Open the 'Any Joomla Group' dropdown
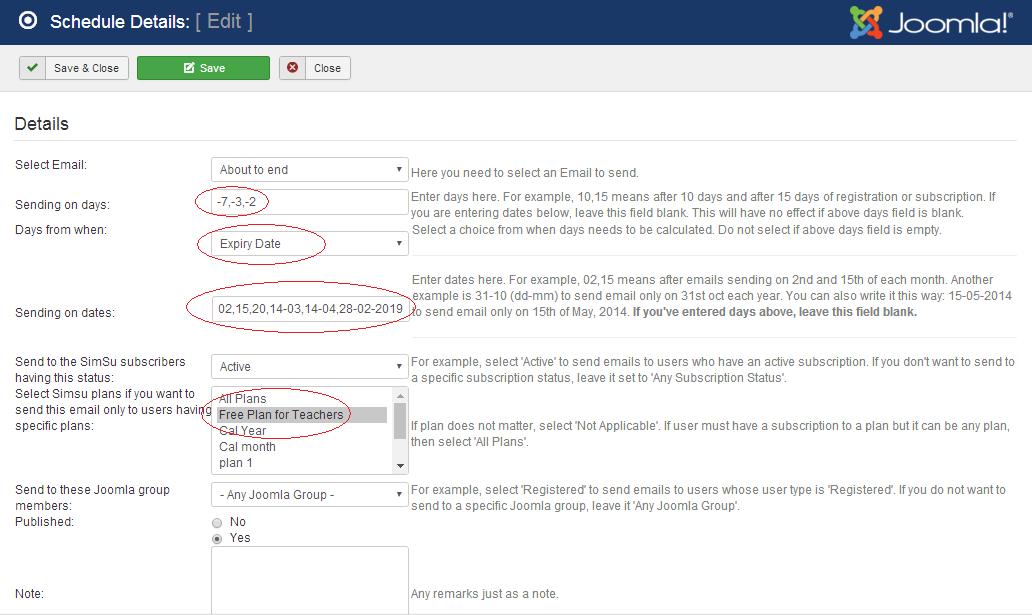 pos(309,495)
